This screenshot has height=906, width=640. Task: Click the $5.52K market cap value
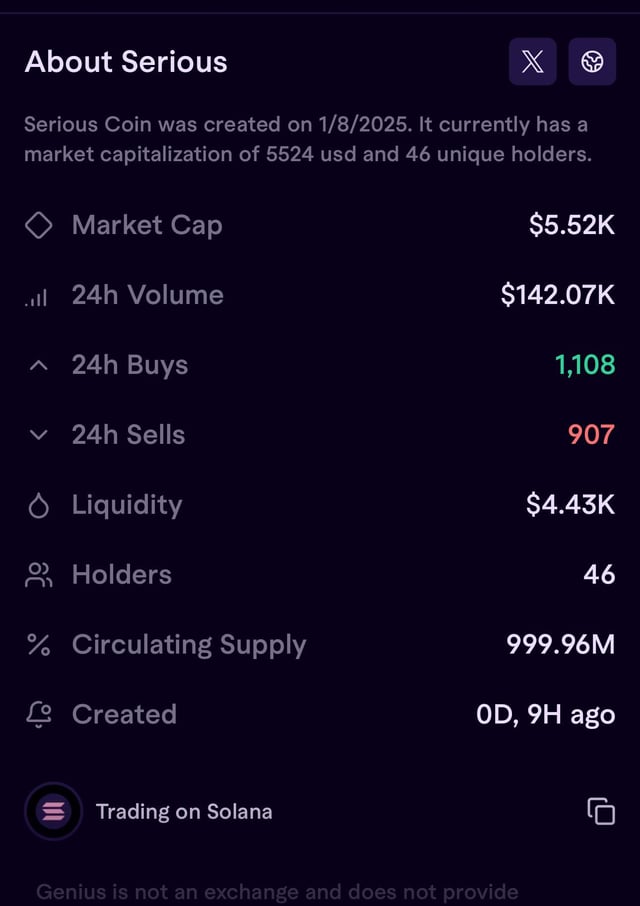point(572,225)
